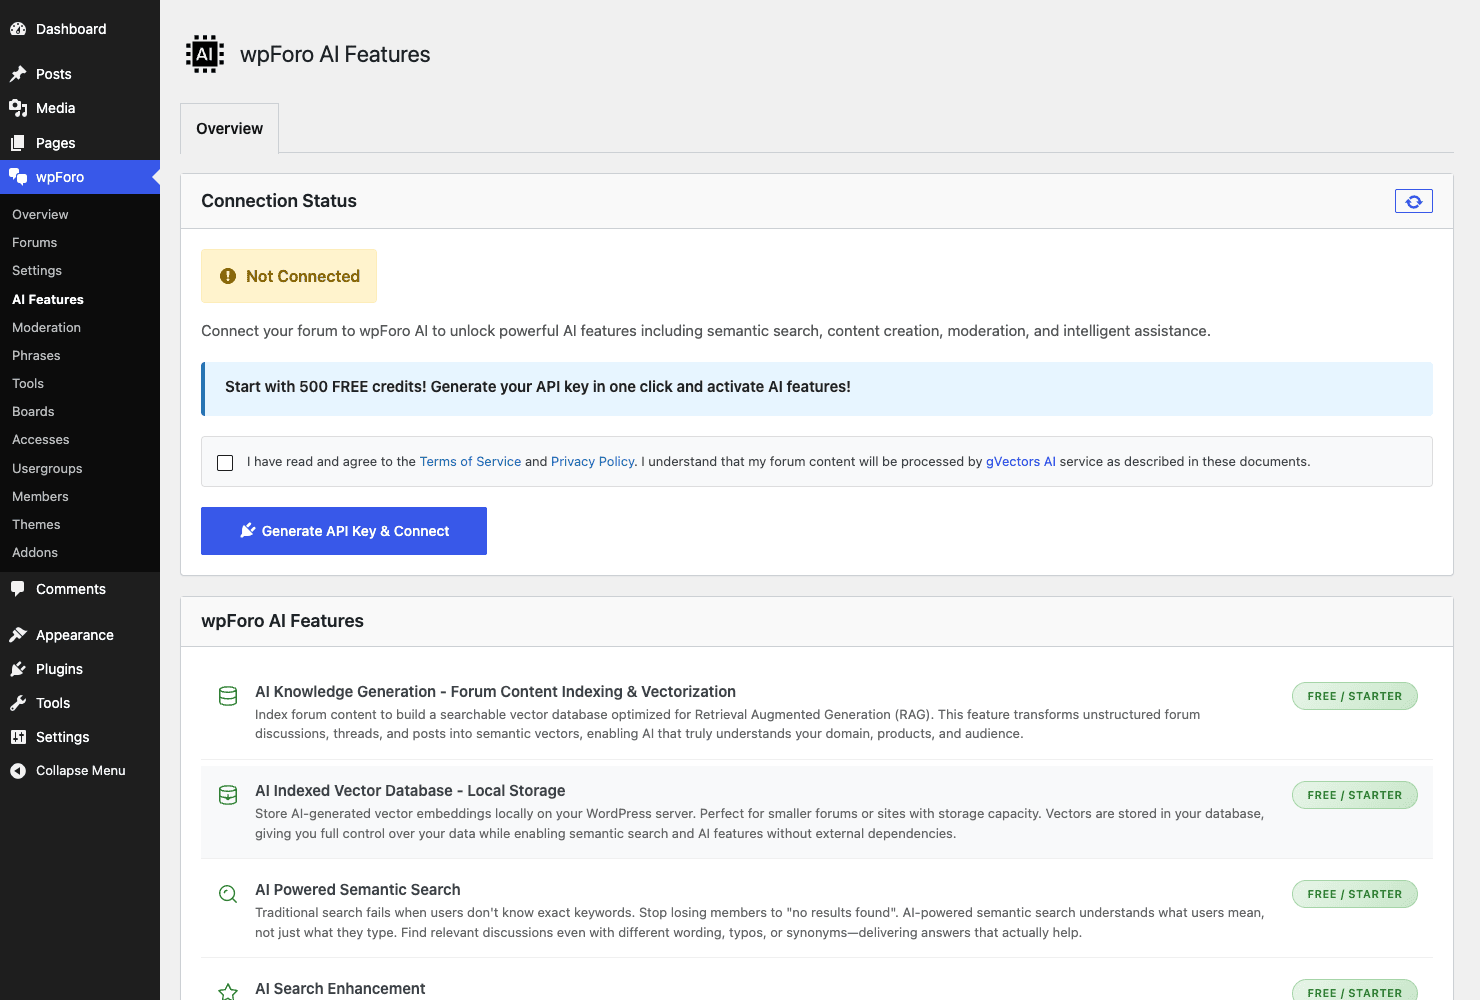Refresh the connection status

pyautogui.click(x=1414, y=201)
